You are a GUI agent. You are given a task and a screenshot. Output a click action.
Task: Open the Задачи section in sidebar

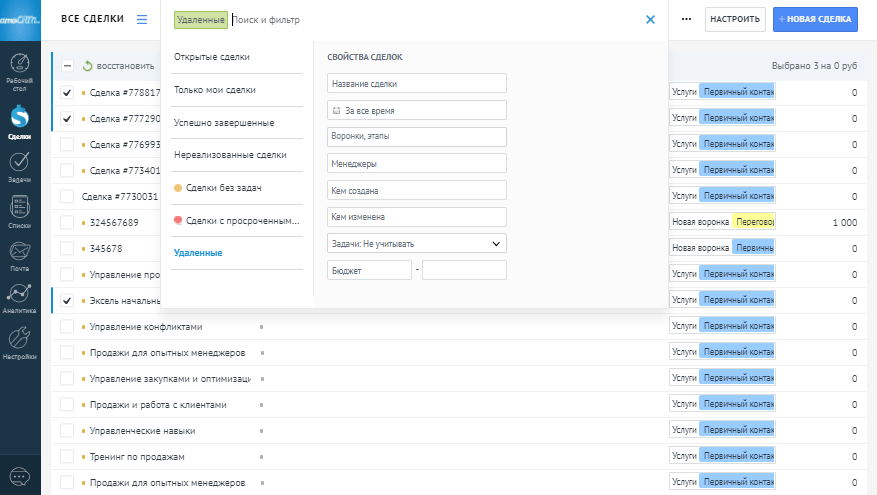(19, 166)
